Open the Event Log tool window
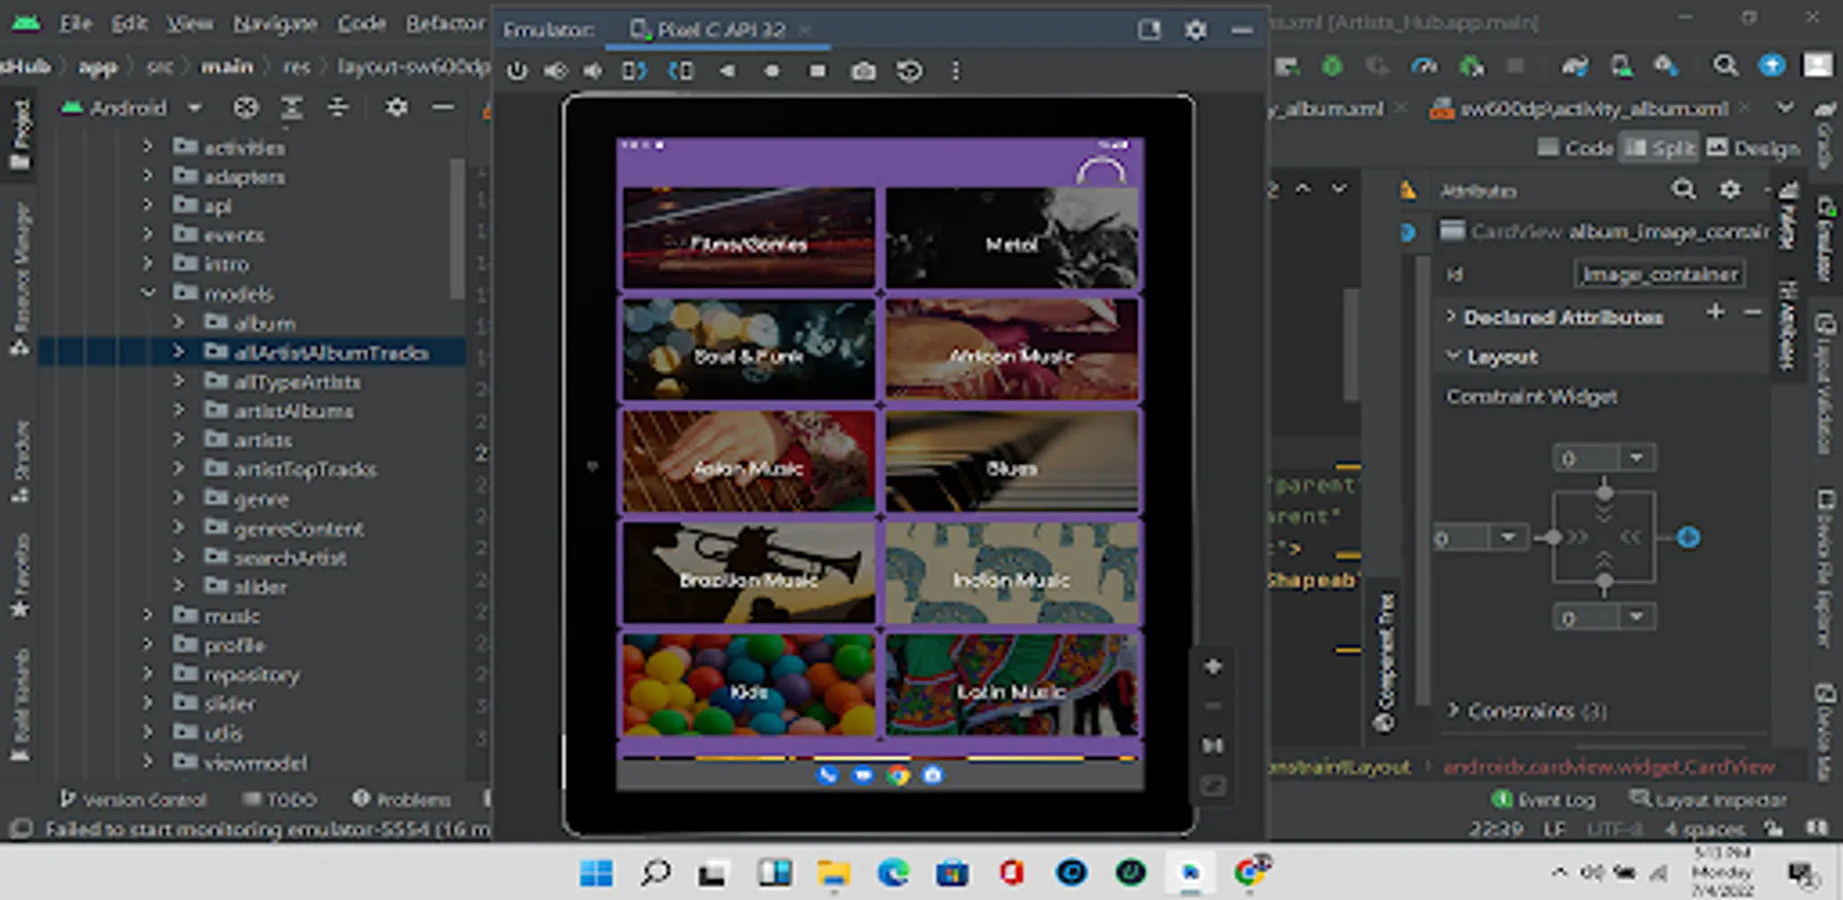Image resolution: width=1843 pixels, height=900 pixels. point(1545,799)
